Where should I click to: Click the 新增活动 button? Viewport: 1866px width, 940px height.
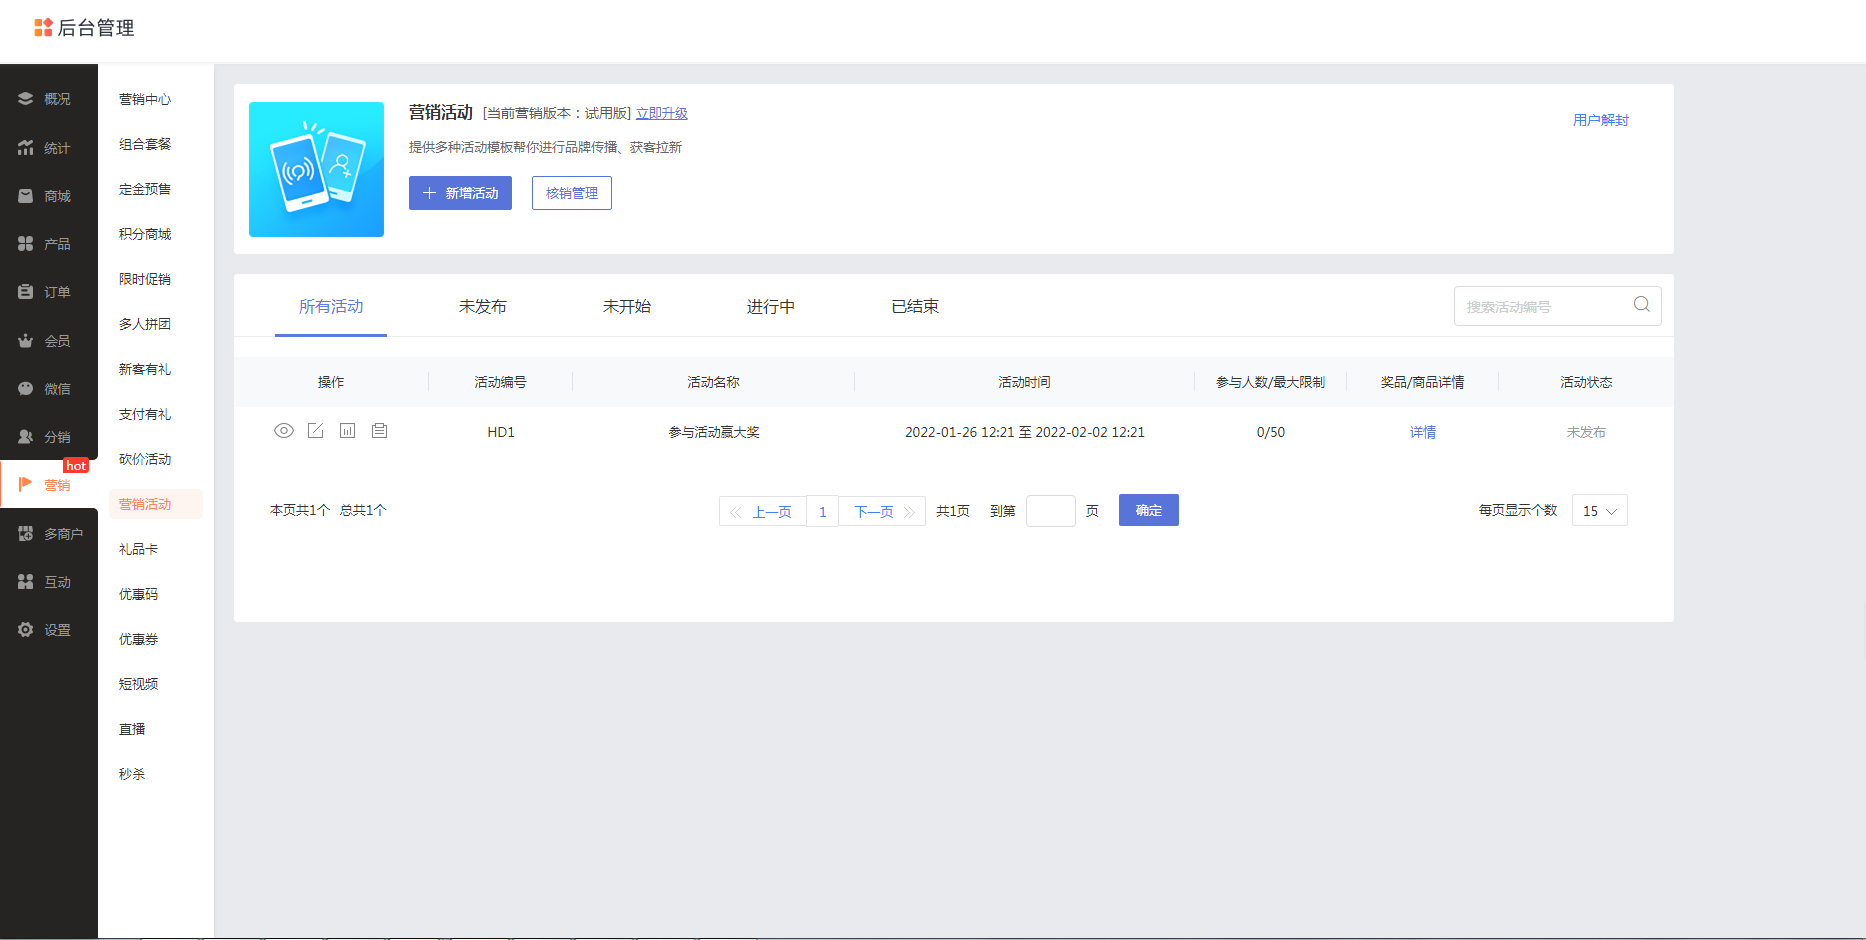click(460, 193)
